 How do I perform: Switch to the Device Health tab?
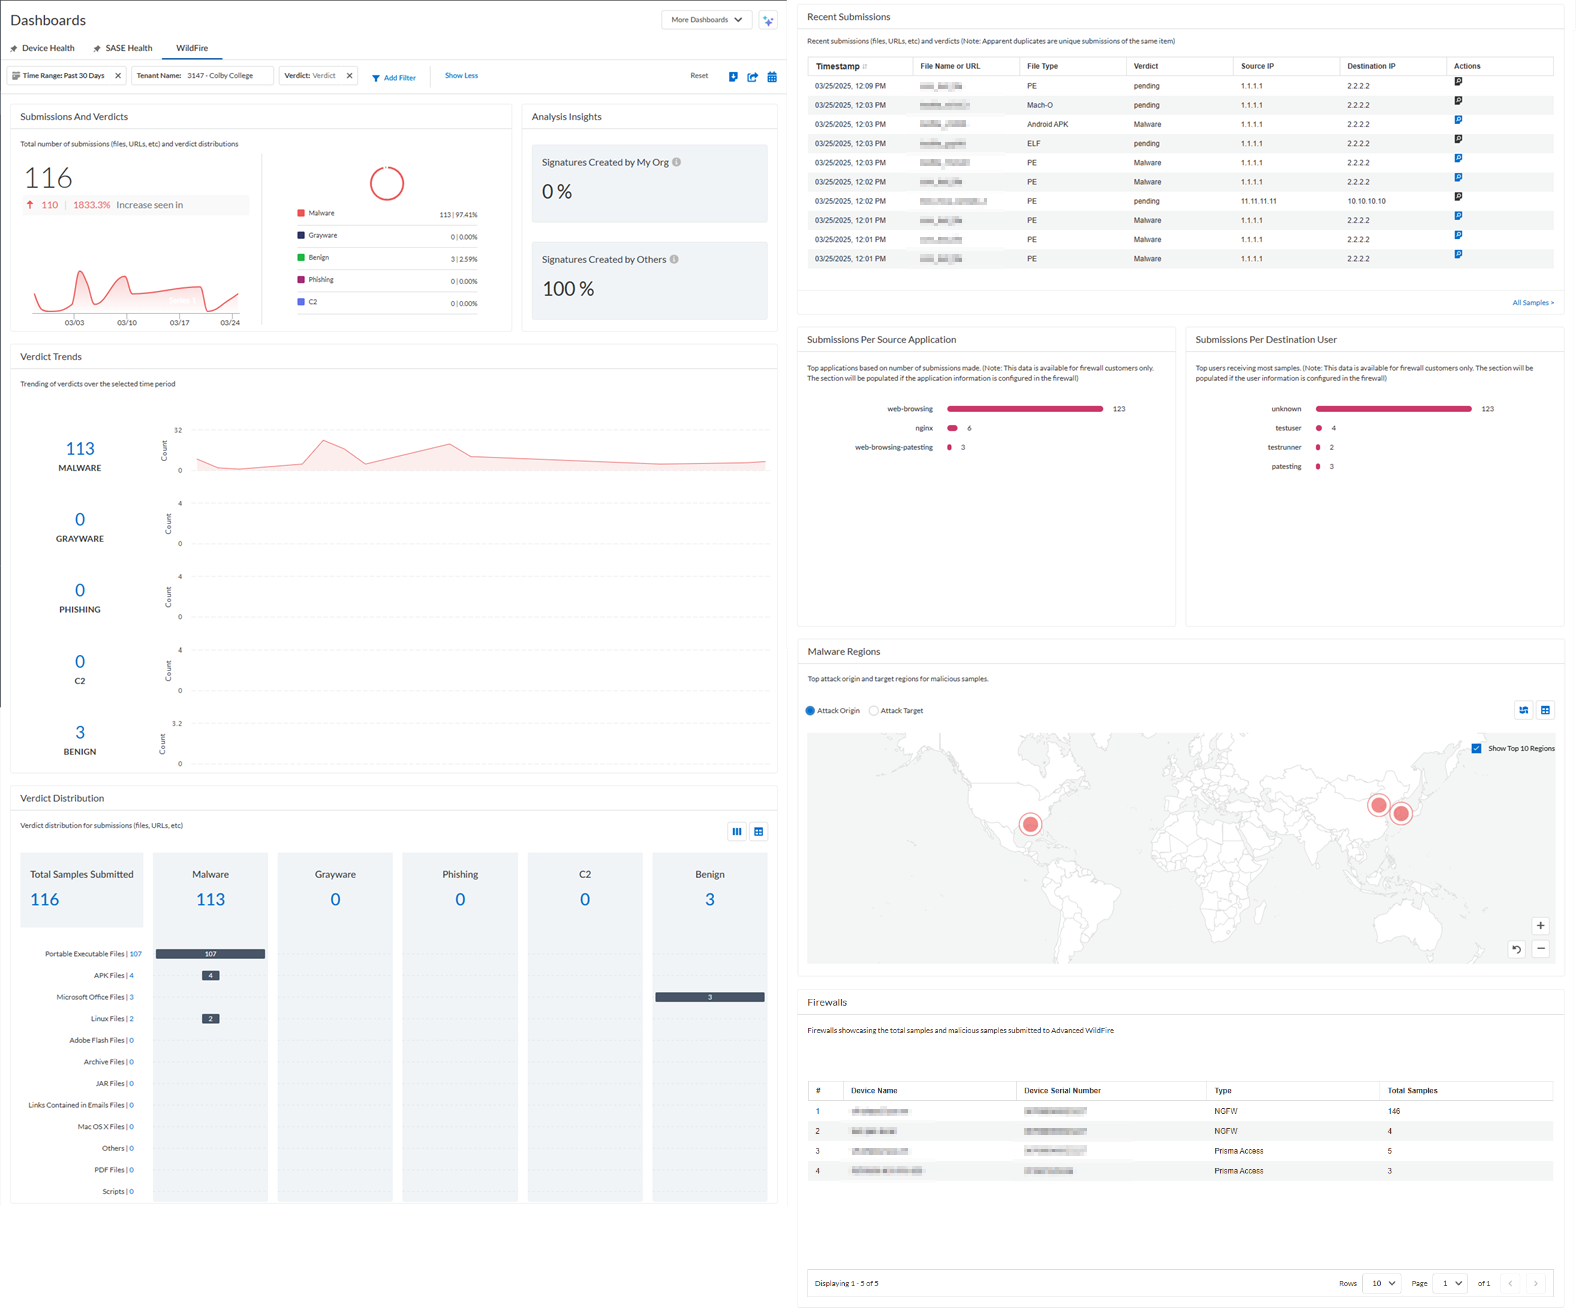pyautogui.click(x=42, y=48)
